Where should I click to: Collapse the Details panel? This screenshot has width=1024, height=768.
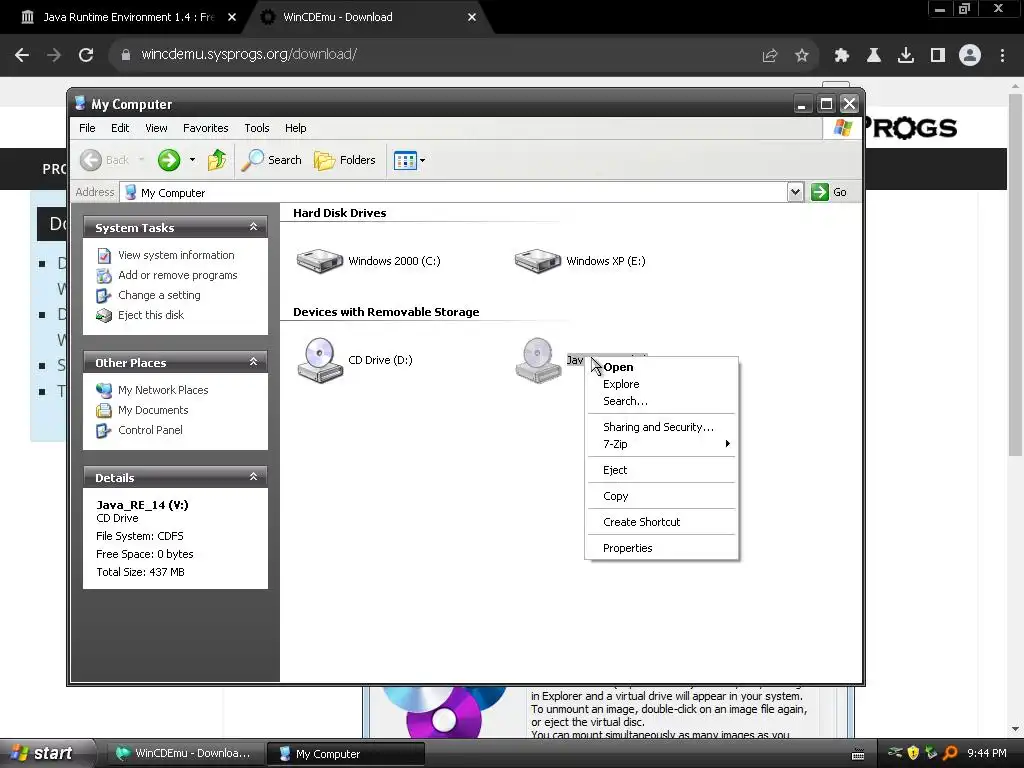[x=253, y=477]
